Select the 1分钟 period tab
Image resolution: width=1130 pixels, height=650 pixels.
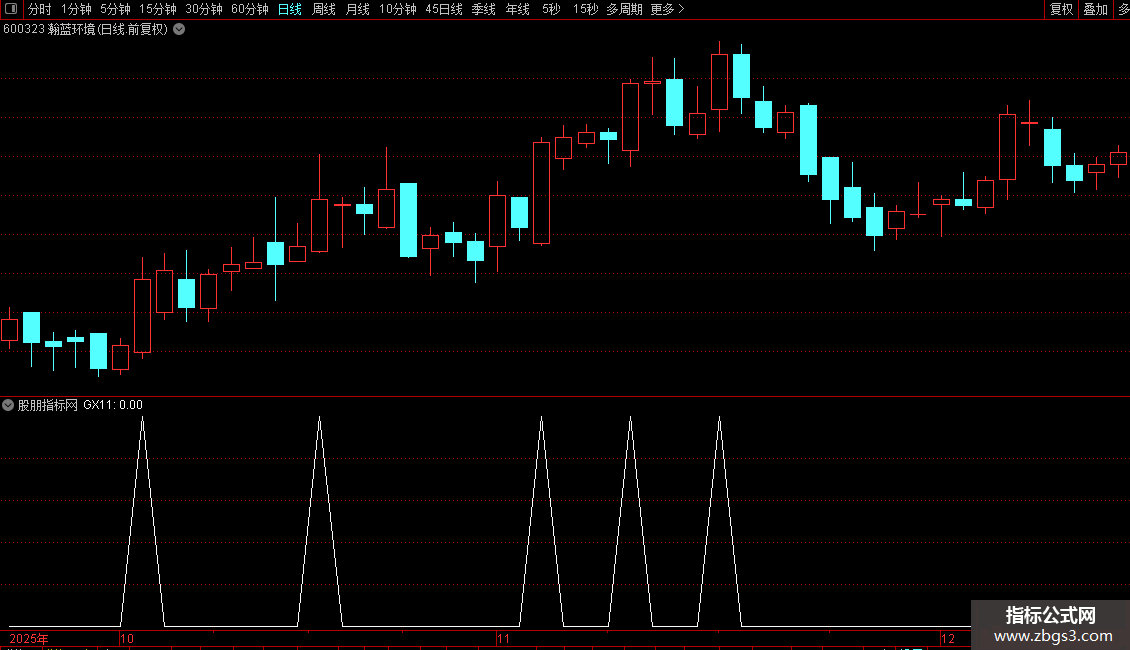point(76,9)
